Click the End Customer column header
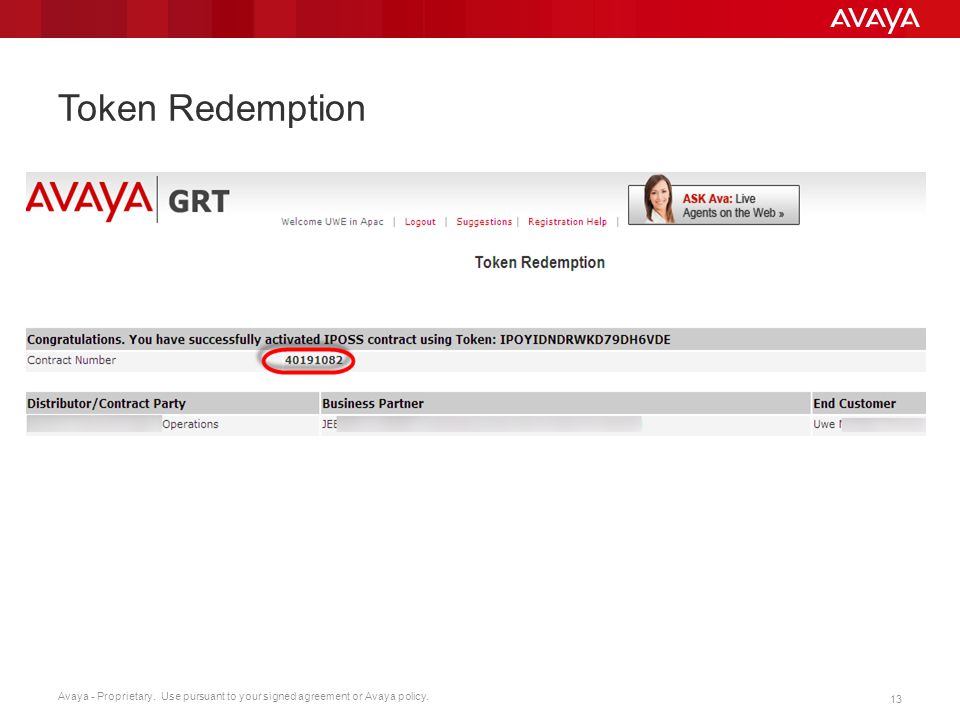This screenshot has height=720, width=960. click(868, 403)
